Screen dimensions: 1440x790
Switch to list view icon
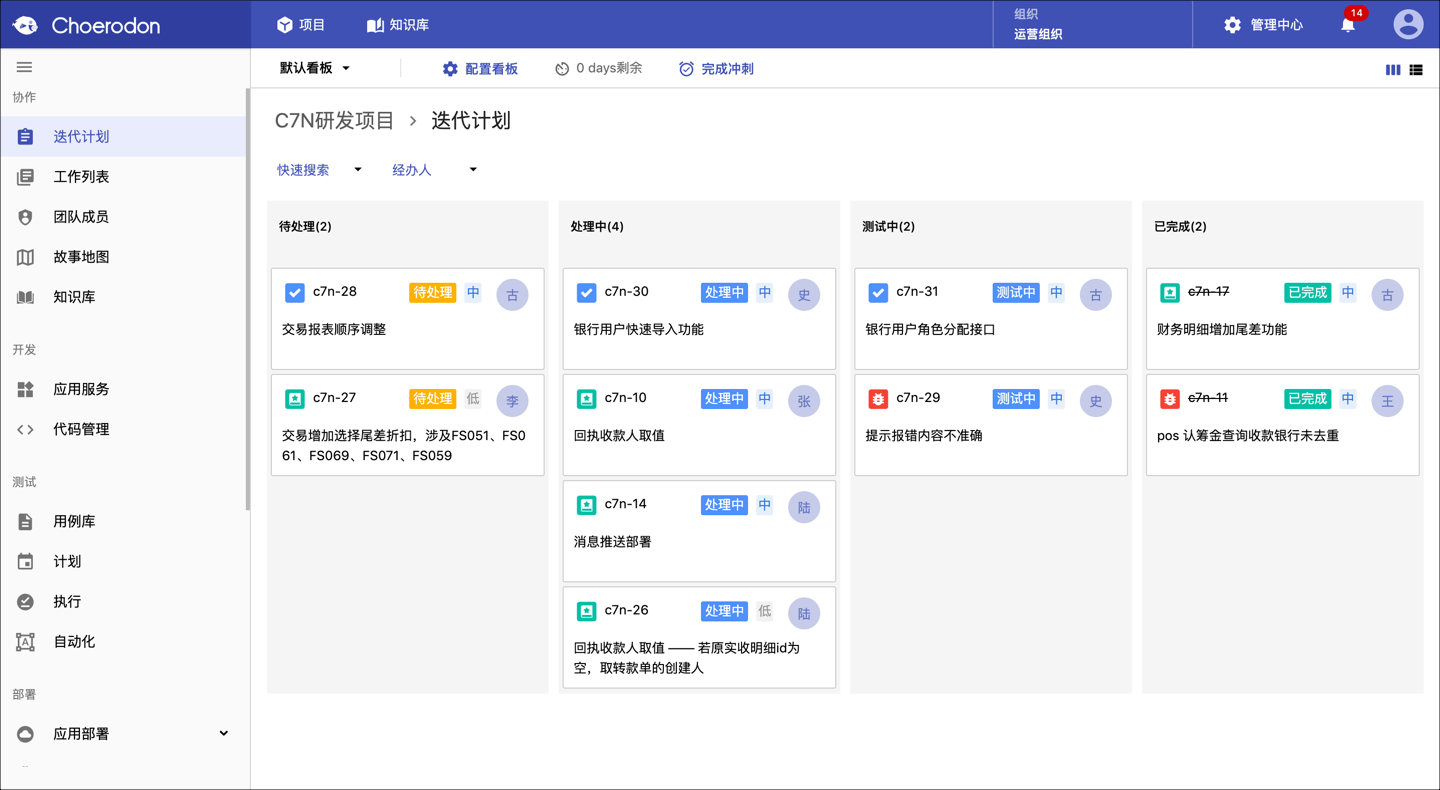(x=1416, y=70)
